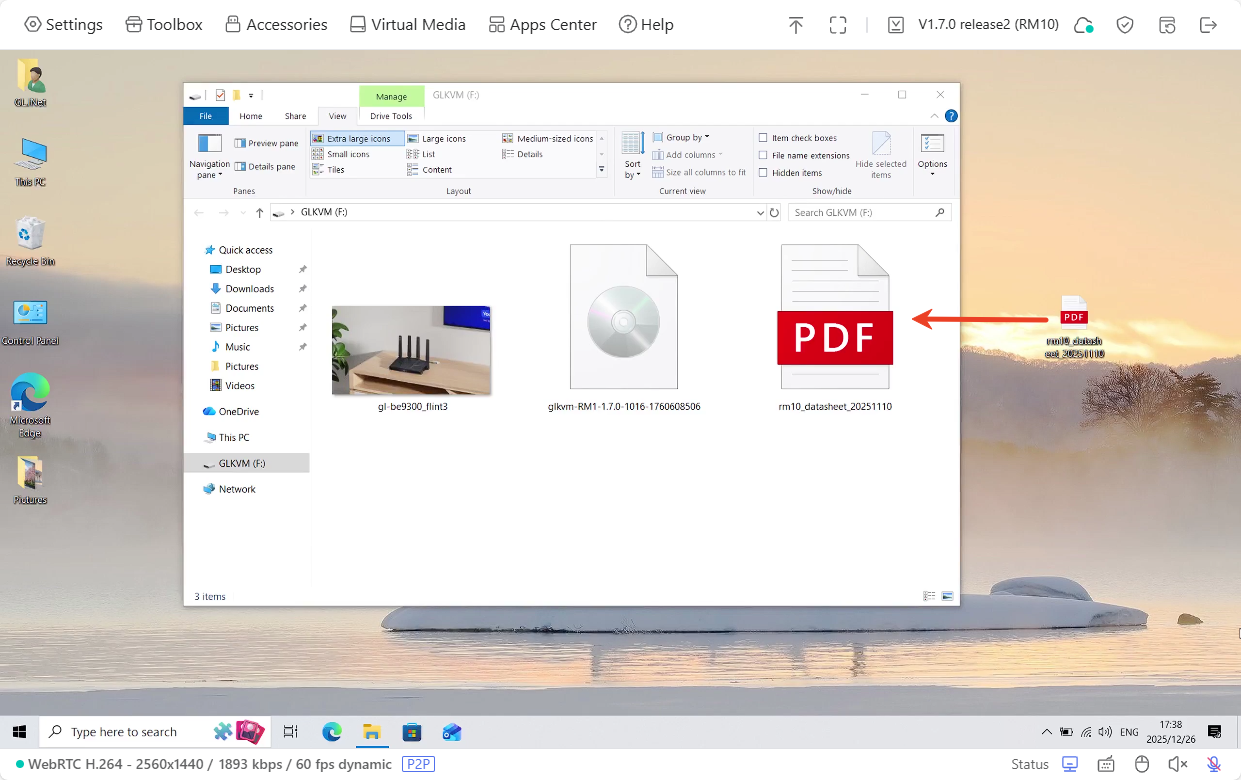Mute the remote speaker from the status bar
The image size is (1241, 780).
tap(1178, 764)
